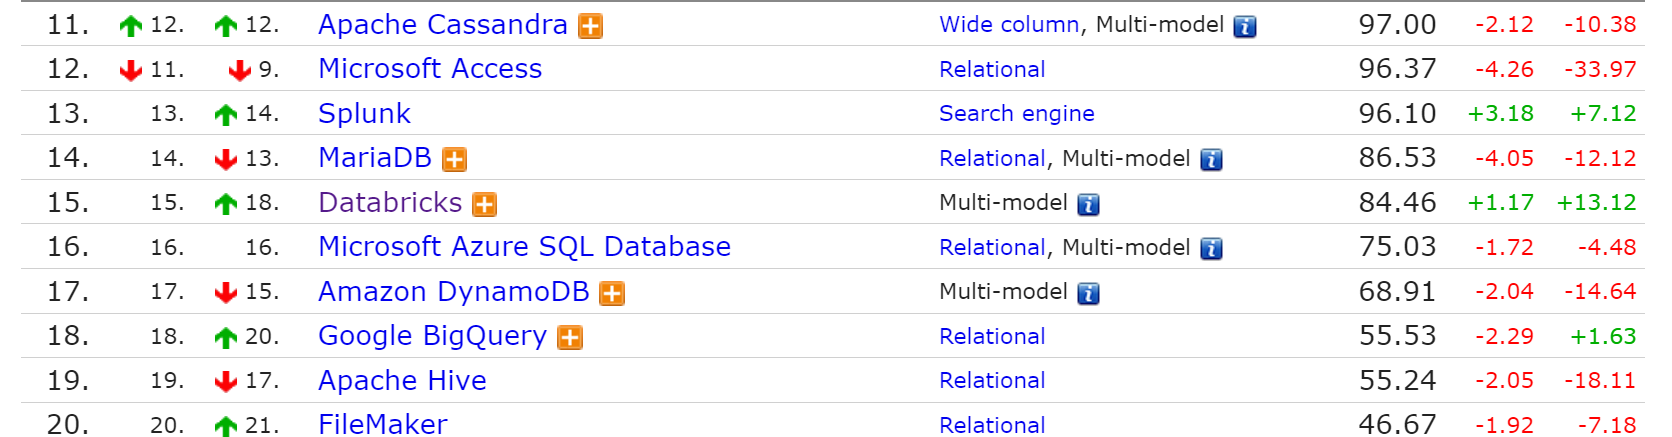Click info icon in MariaDB row
Viewport: 1672px width, 437px height.
[x=1211, y=160]
